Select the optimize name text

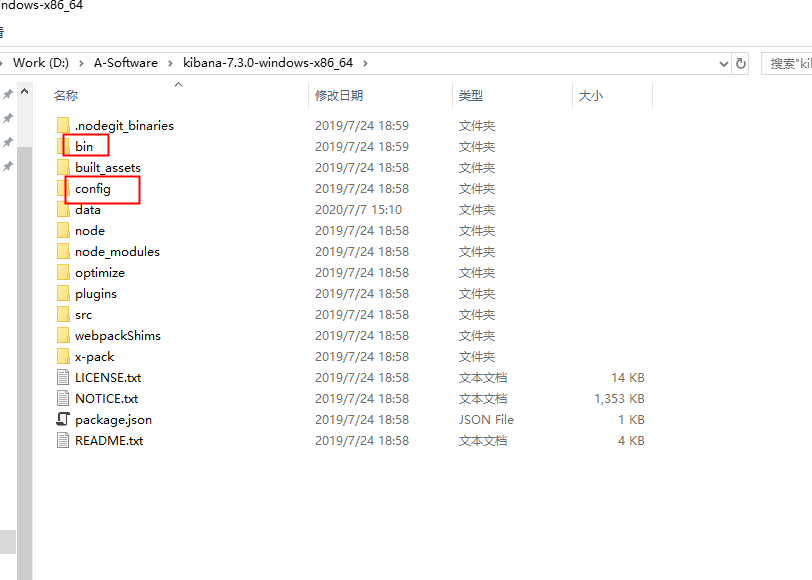pyautogui.click(x=100, y=272)
